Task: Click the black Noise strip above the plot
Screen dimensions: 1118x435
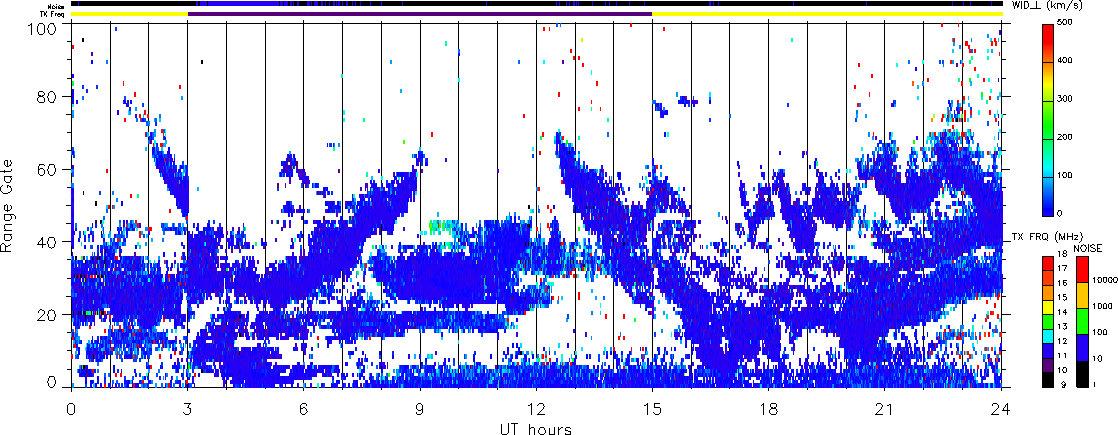Action: pyautogui.click(x=536, y=4)
